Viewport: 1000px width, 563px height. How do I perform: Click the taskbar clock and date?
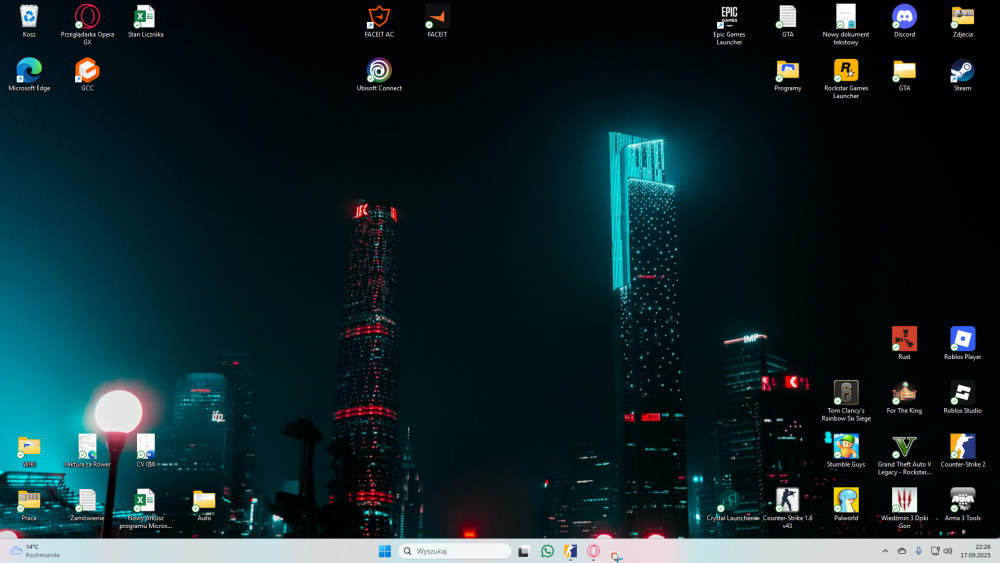(975, 552)
